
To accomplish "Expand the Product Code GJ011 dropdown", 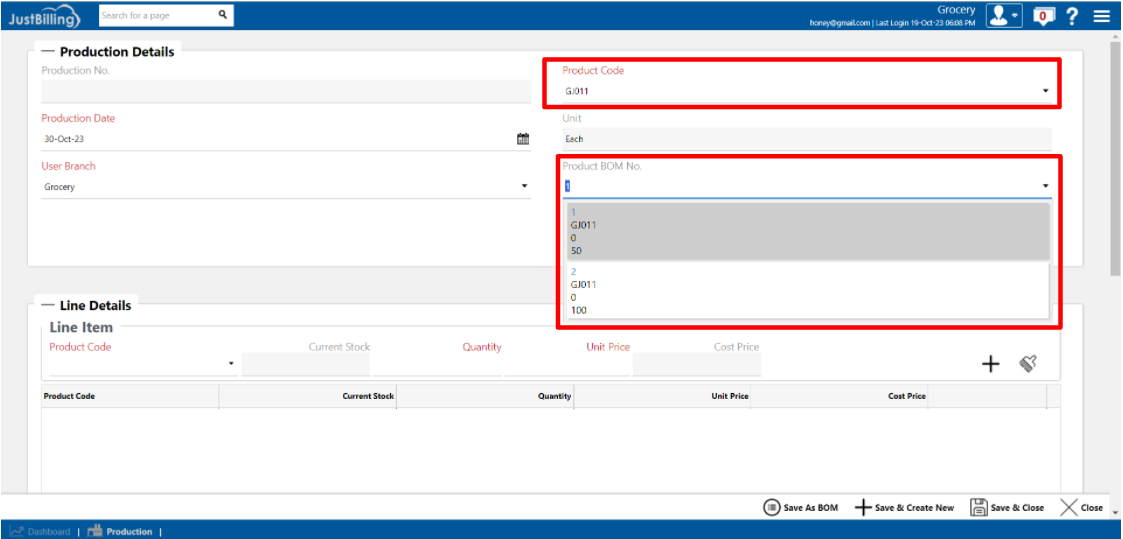I will (x=1045, y=91).
